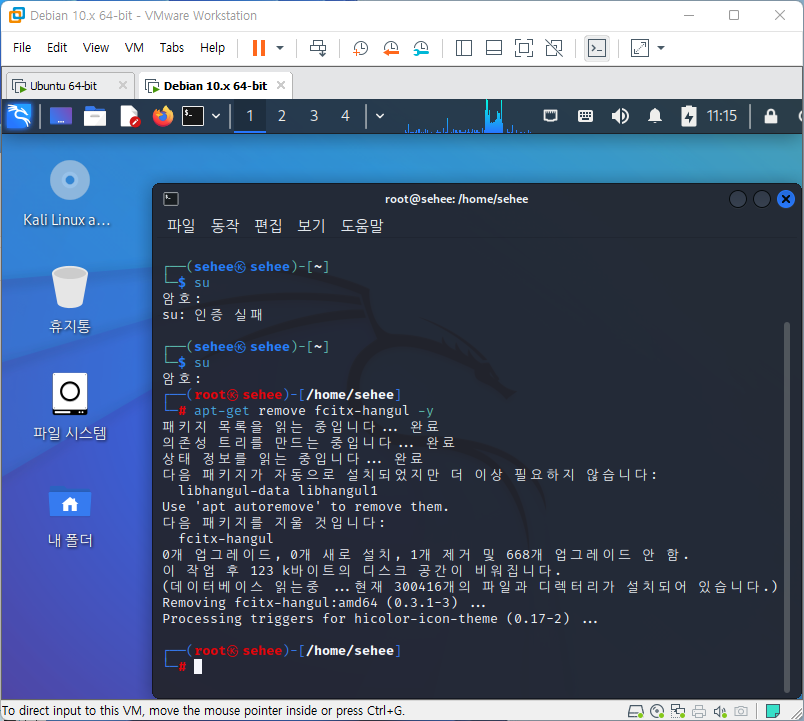Viewport: 804px width, 721px height.
Task: Click the terminal cursor prompt line
Action: pyautogui.click(x=198, y=667)
